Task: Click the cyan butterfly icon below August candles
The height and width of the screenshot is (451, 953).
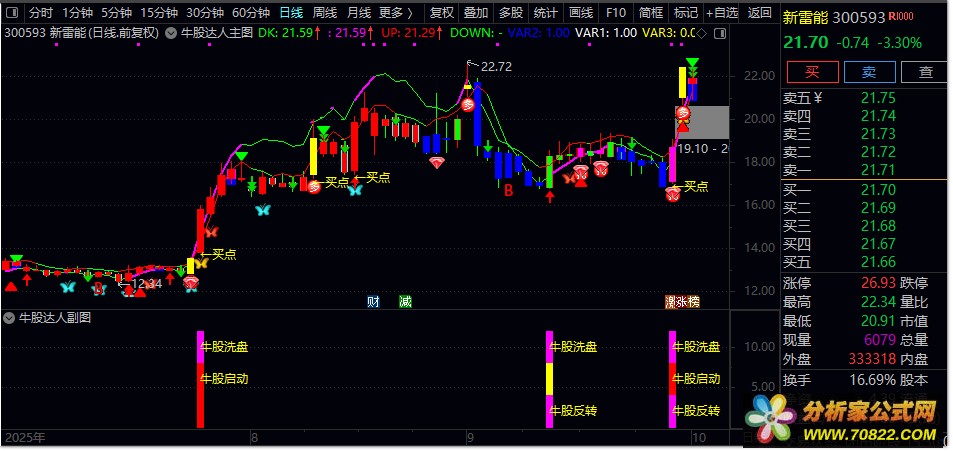Action: coord(263,210)
